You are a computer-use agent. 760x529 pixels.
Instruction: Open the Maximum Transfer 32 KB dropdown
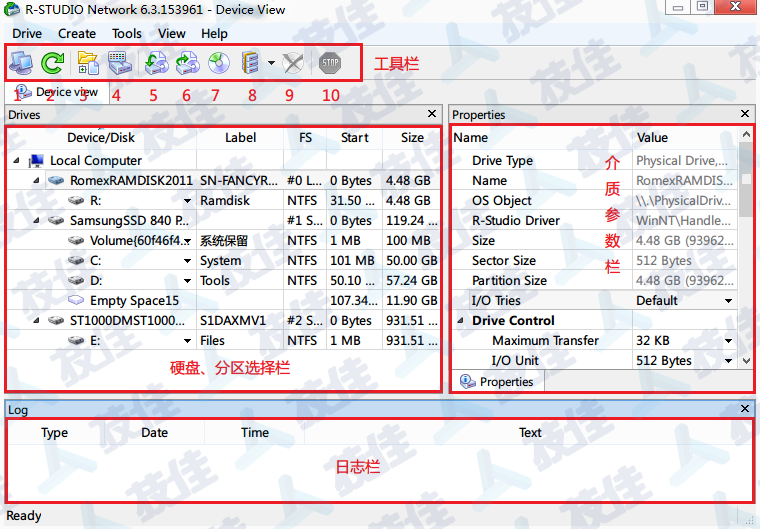click(728, 341)
